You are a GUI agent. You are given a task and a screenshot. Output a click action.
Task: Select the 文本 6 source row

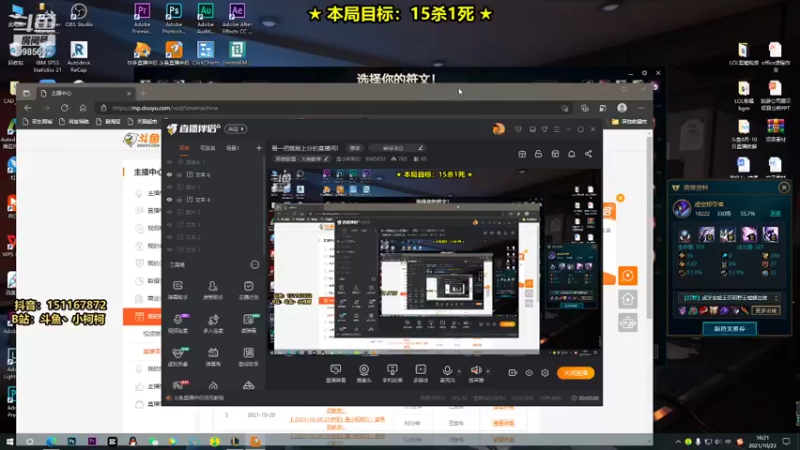214,174
